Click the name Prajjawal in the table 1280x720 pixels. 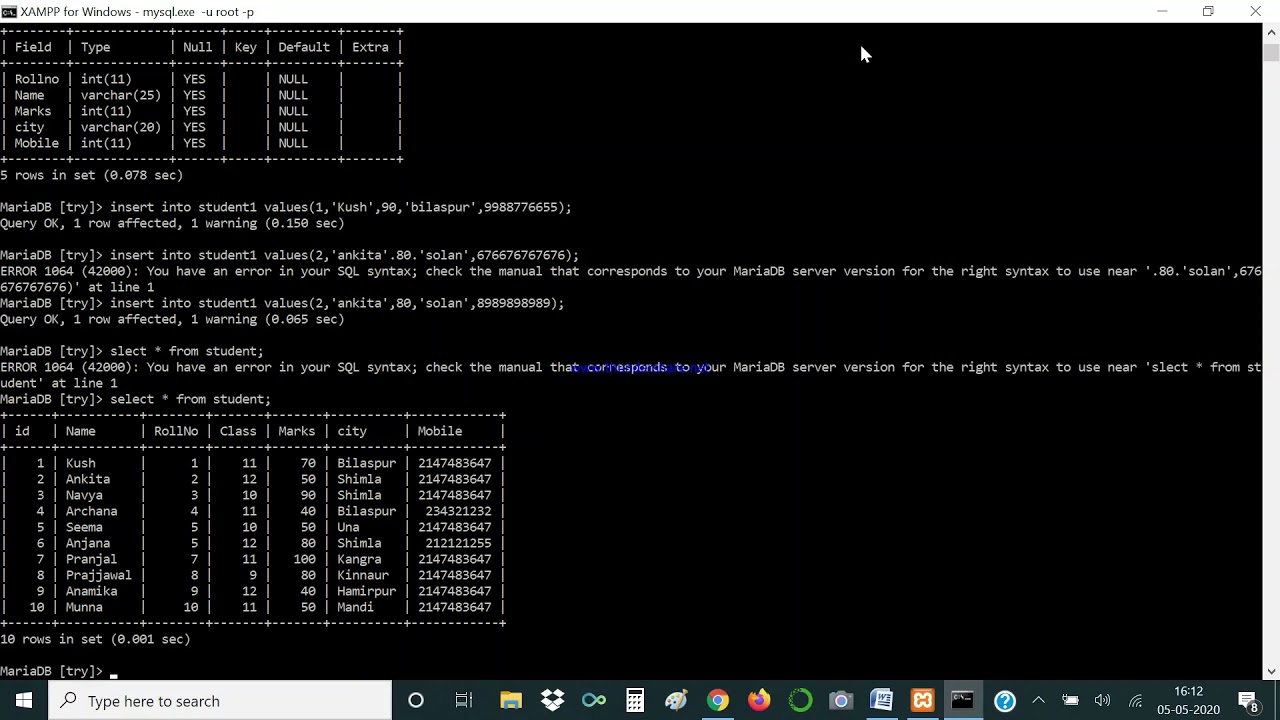98,575
